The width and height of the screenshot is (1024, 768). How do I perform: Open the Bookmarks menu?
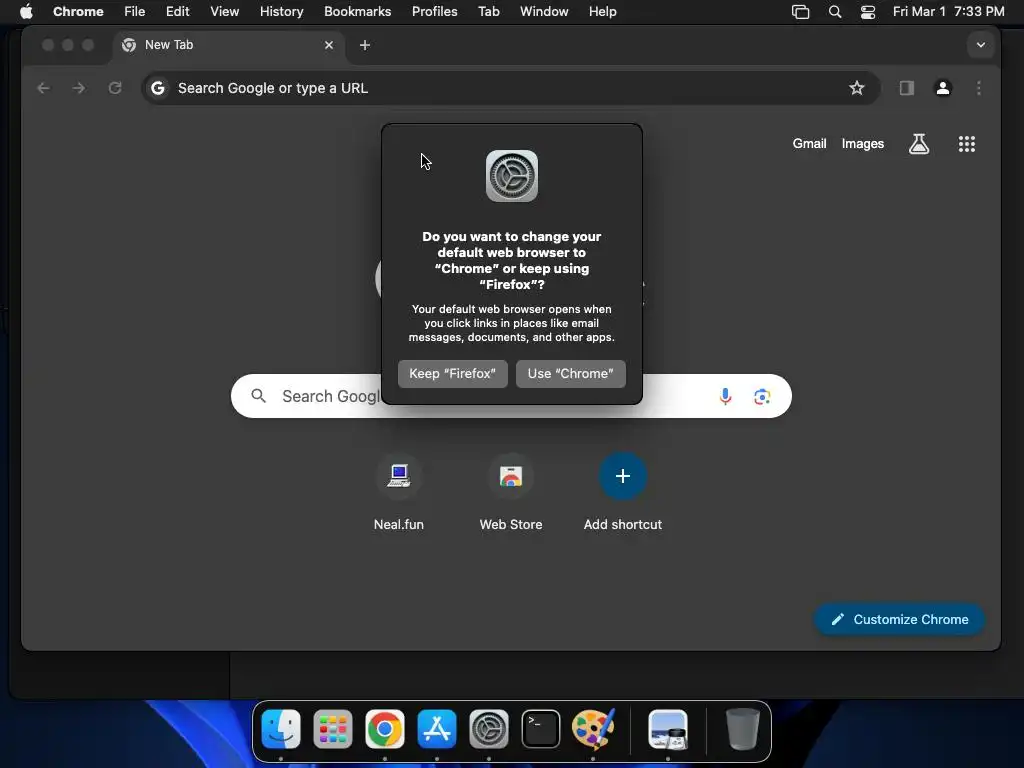[x=357, y=12]
